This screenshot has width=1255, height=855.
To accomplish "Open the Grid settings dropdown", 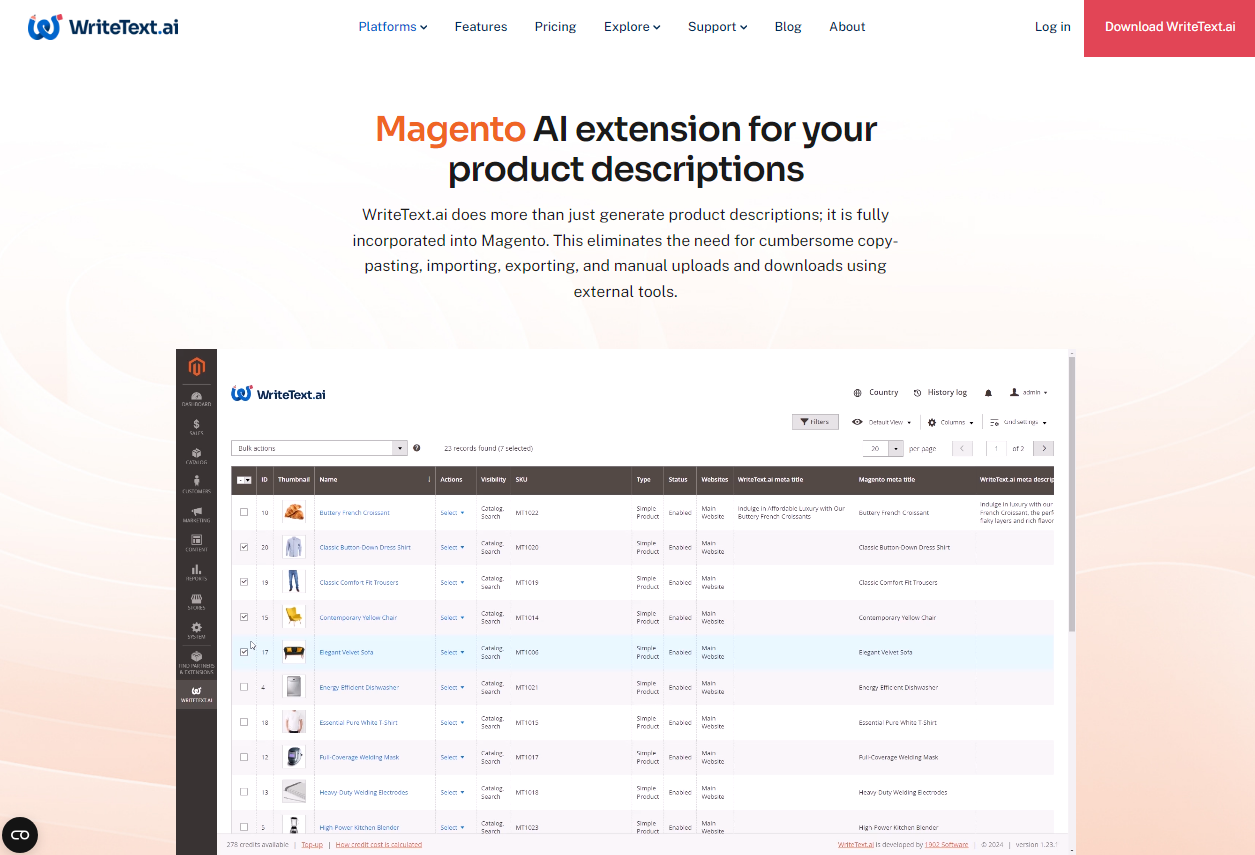I will 1018,422.
